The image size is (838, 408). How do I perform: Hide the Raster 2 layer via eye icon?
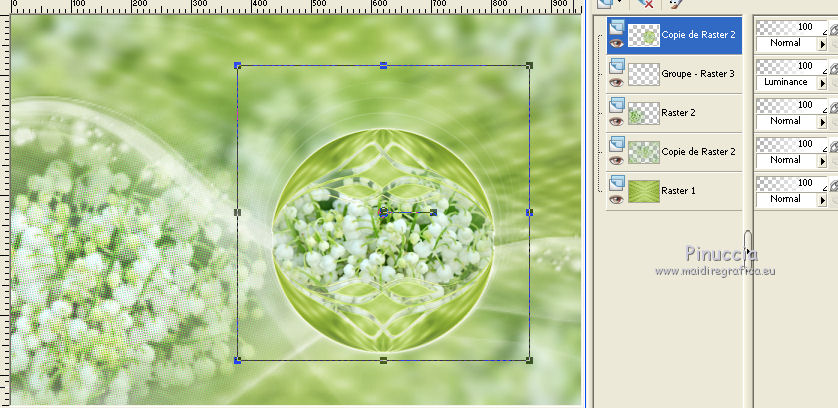(617, 121)
